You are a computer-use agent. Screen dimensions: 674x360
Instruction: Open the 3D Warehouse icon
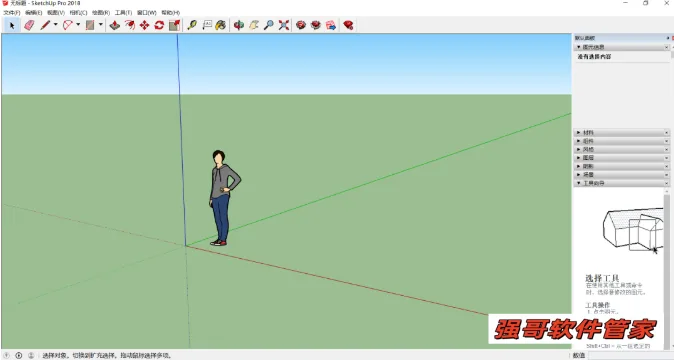(301, 25)
